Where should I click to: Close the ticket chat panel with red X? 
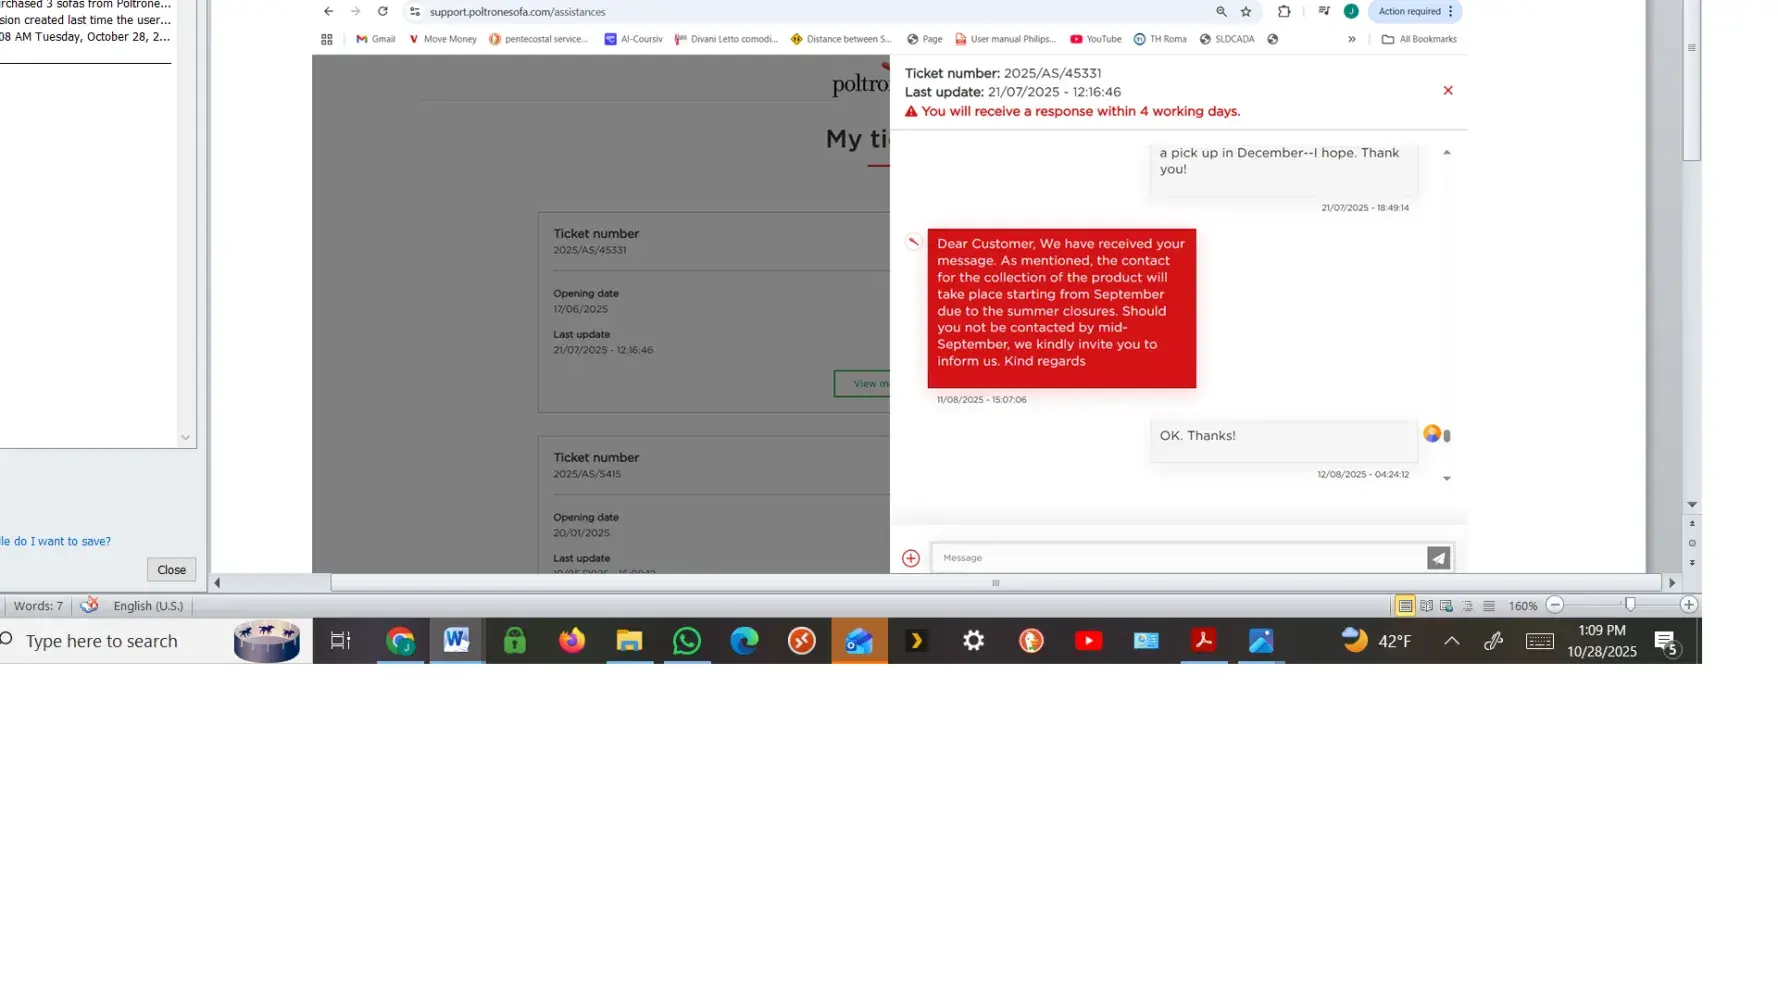[x=1447, y=90]
